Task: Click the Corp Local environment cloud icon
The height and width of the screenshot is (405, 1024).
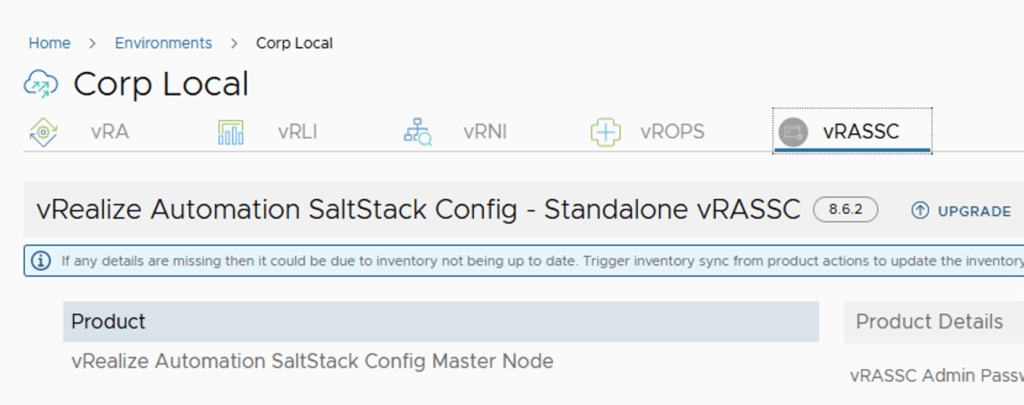Action: click(x=41, y=85)
